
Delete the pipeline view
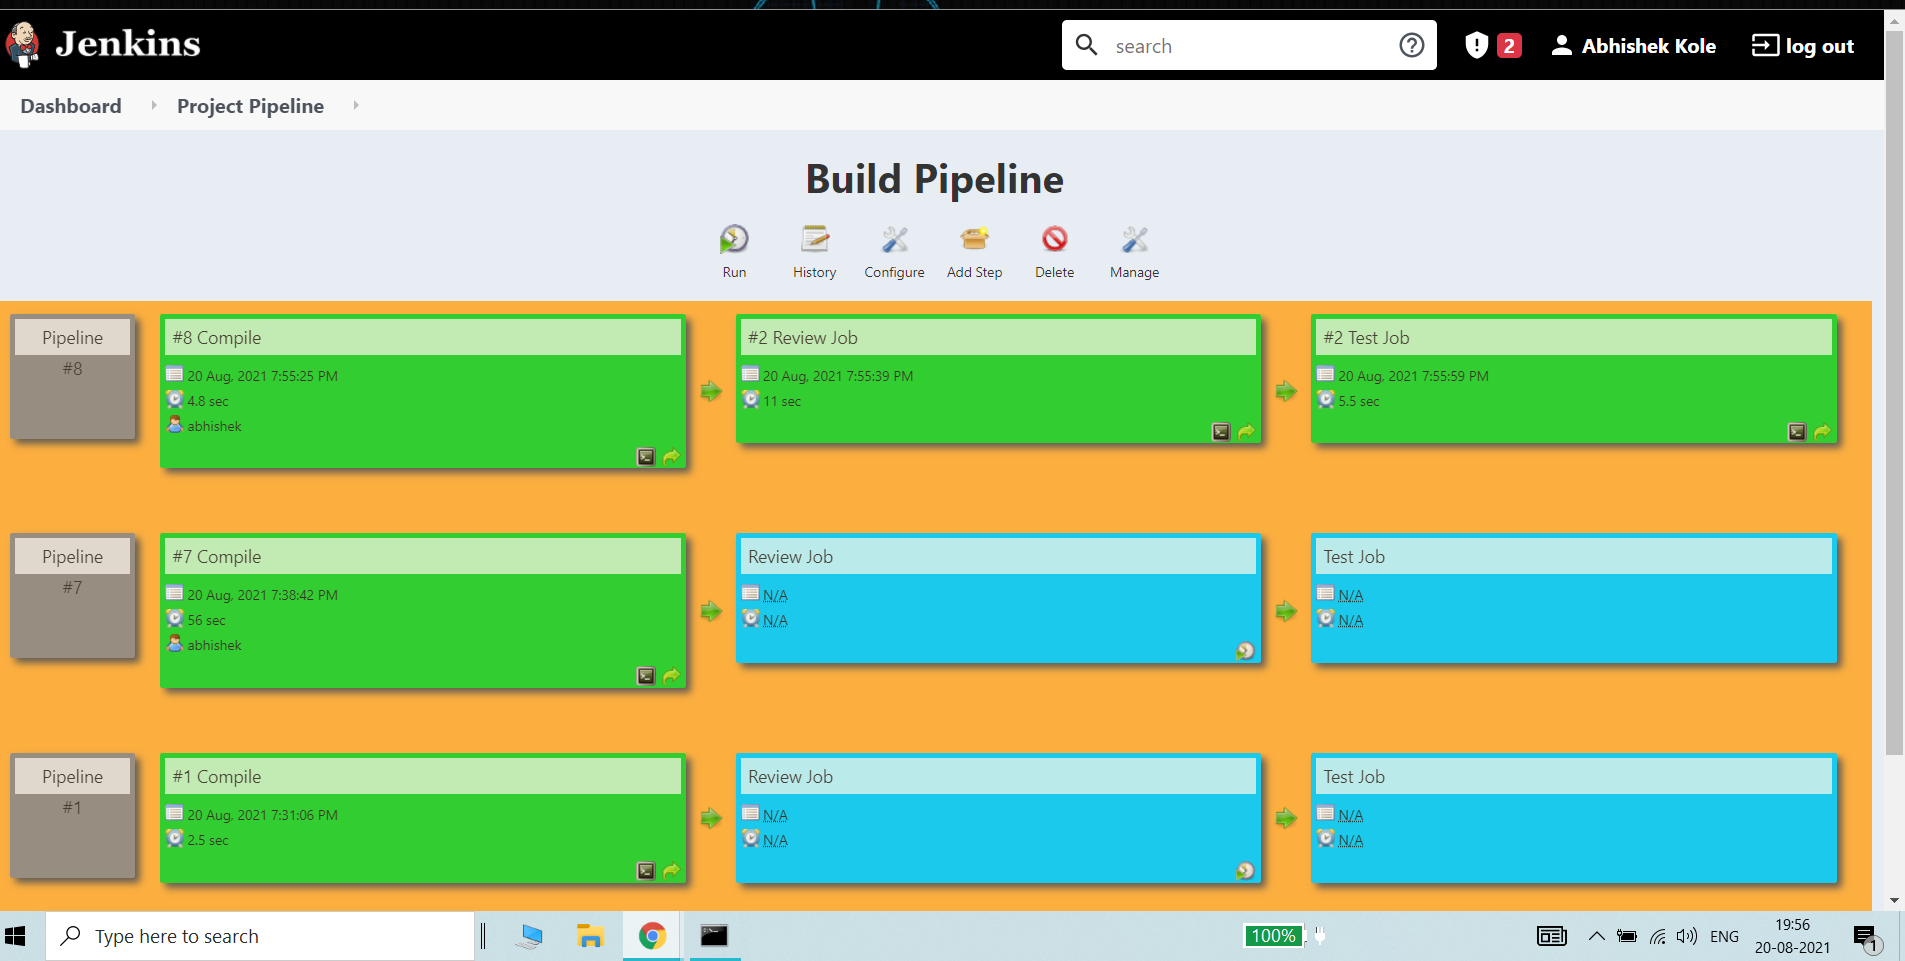pyautogui.click(x=1053, y=240)
